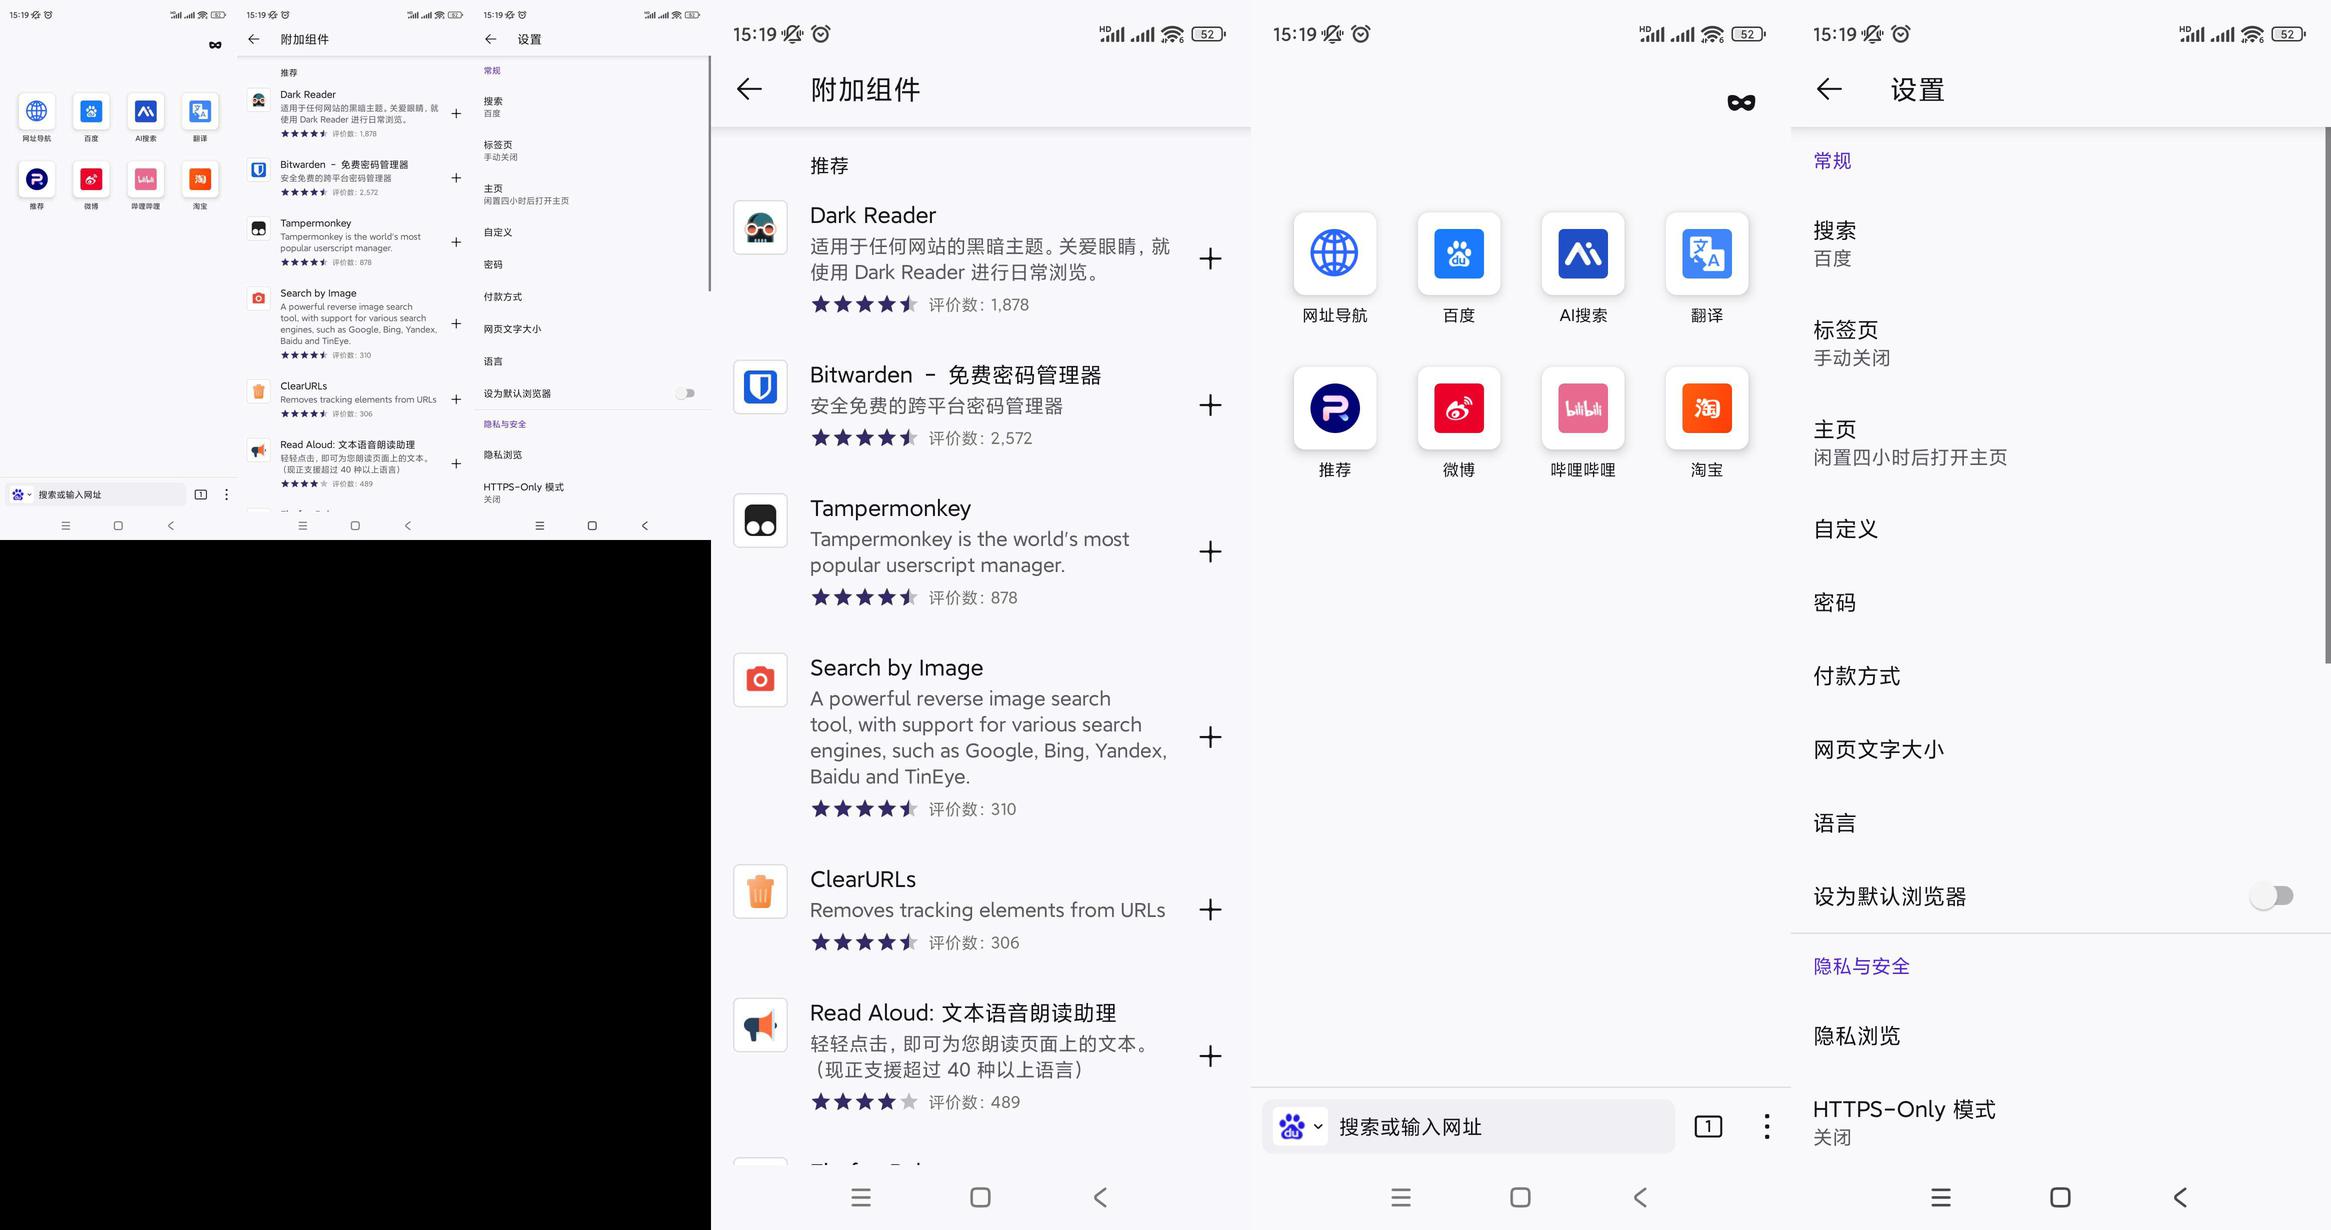
Task: Add Bitwarden via plus in large list
Action: [x=1210, y=405]
